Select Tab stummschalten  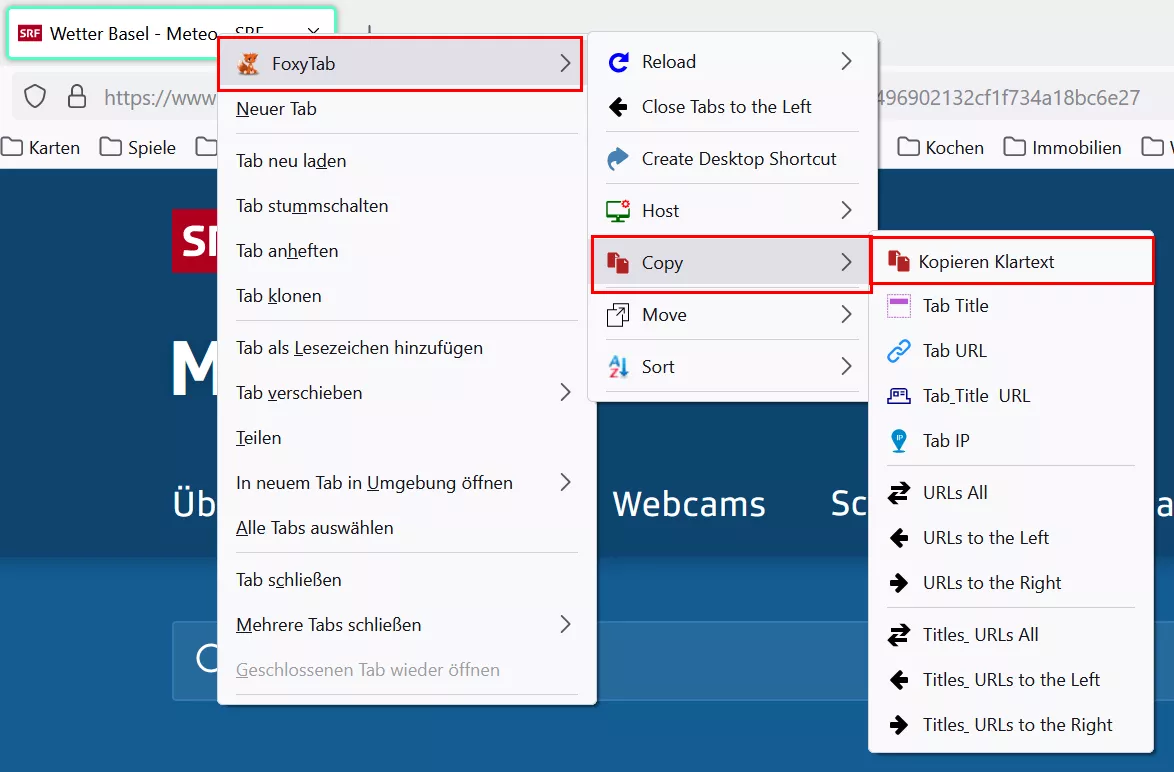pos(407,206)
